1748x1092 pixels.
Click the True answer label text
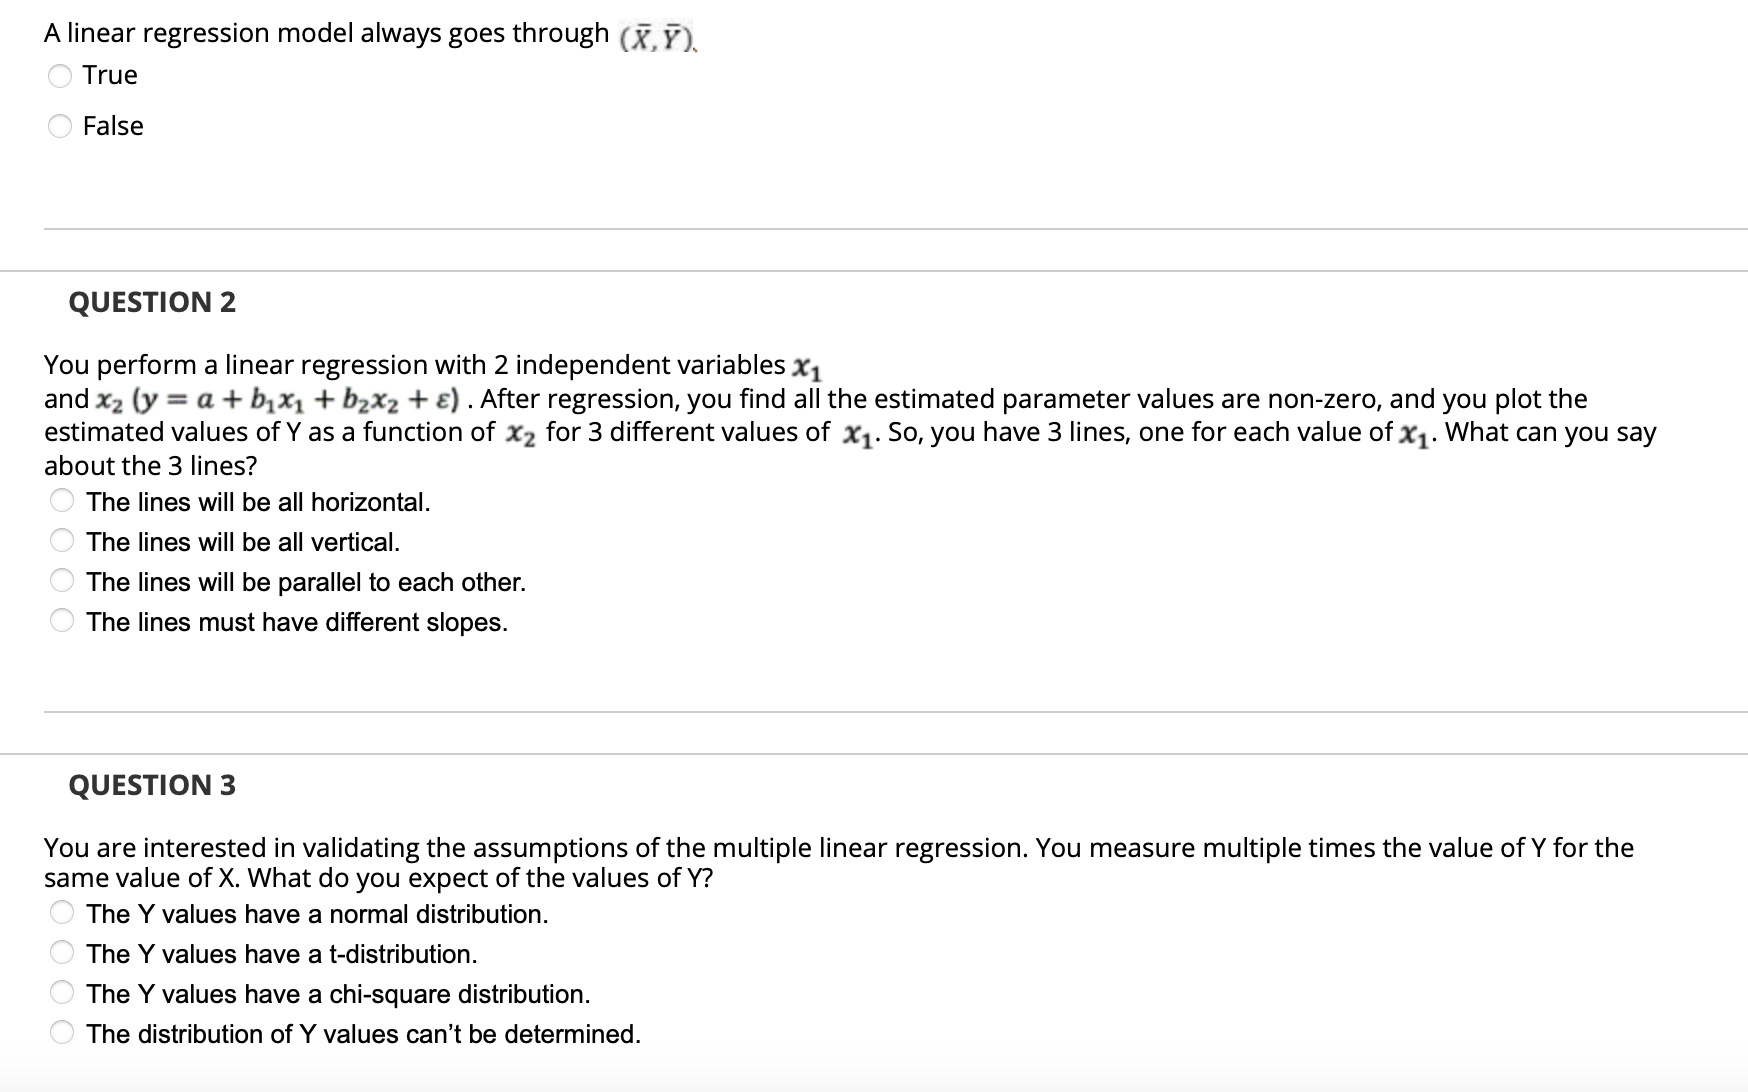pyautogui.click(x=110, y=74)
